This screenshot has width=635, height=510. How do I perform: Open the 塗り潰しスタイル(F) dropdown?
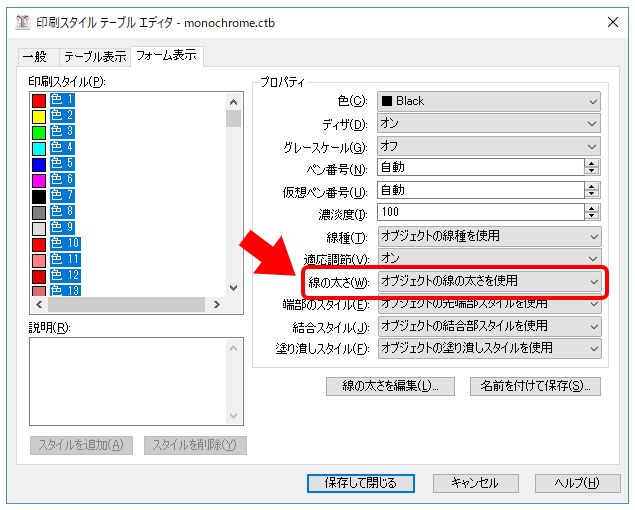(490, 348)
